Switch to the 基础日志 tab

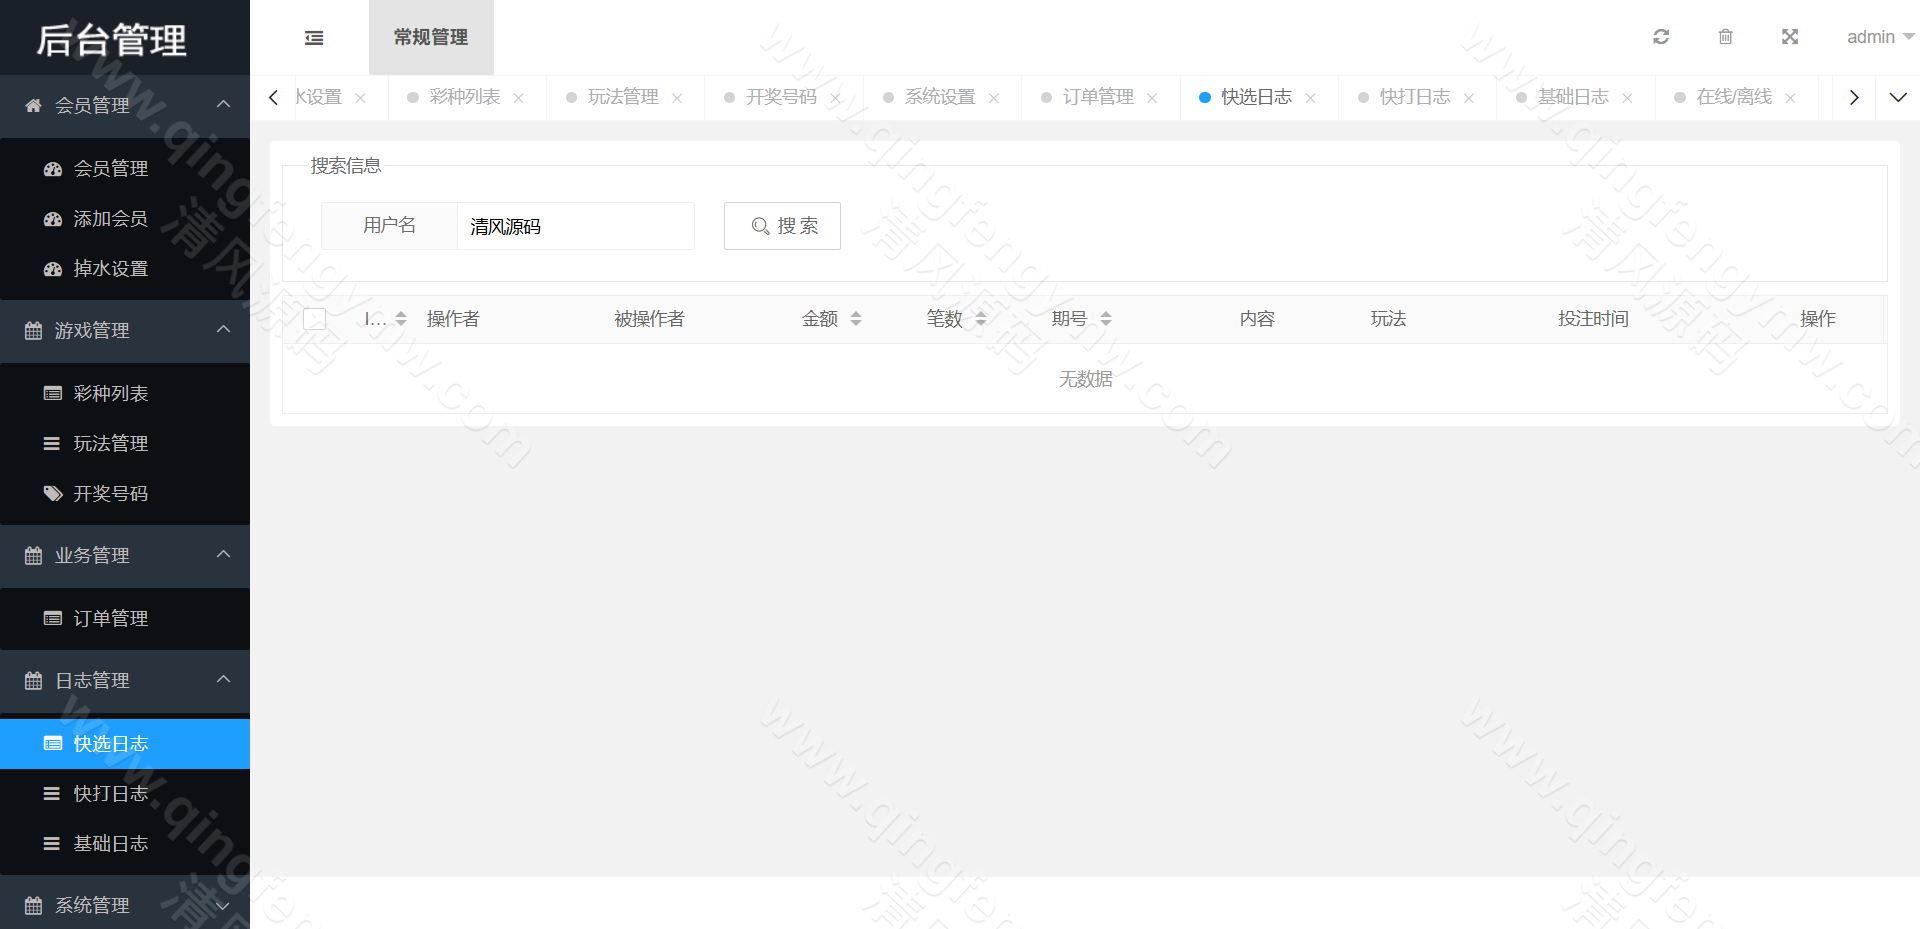[x=1572, y=97]
